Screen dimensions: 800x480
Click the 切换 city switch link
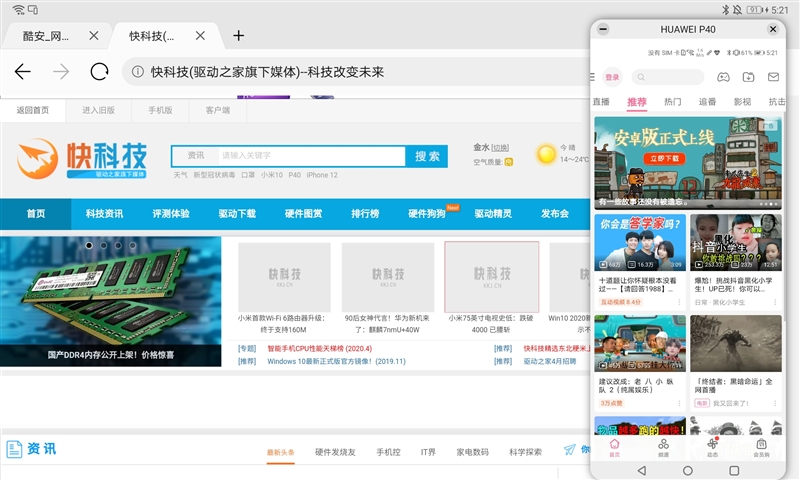point(500,147)
